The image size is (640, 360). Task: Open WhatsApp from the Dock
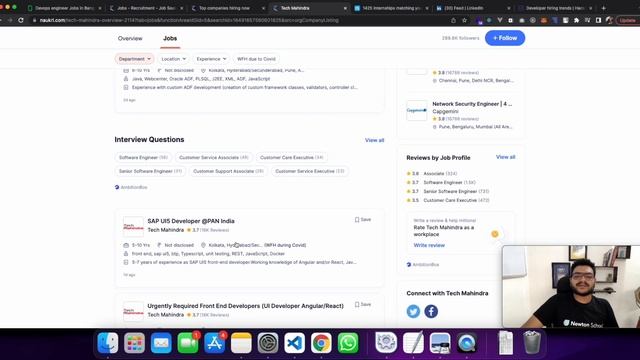(348, 343)
